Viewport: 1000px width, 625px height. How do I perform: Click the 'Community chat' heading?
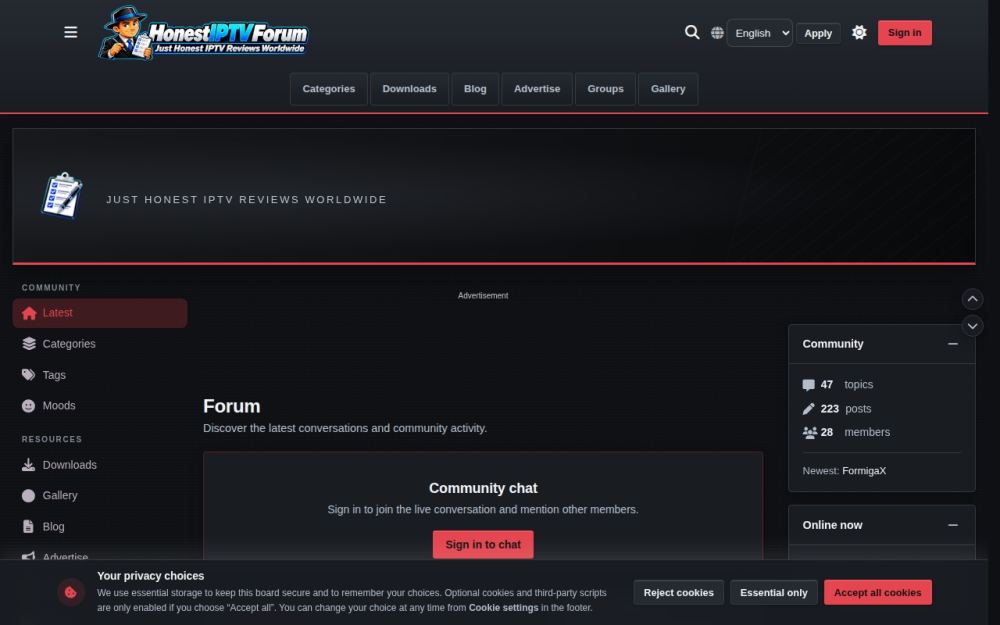483,488
